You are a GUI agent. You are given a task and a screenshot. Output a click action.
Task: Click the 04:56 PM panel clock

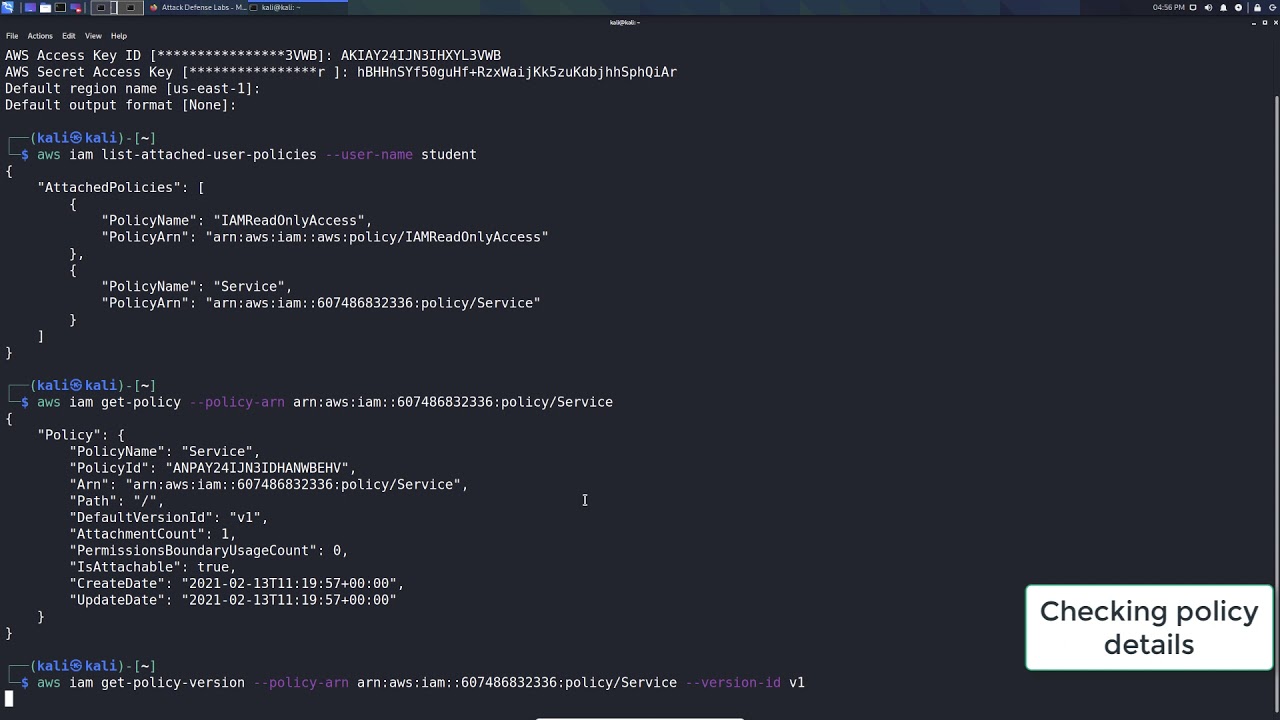coord(1168,7)
